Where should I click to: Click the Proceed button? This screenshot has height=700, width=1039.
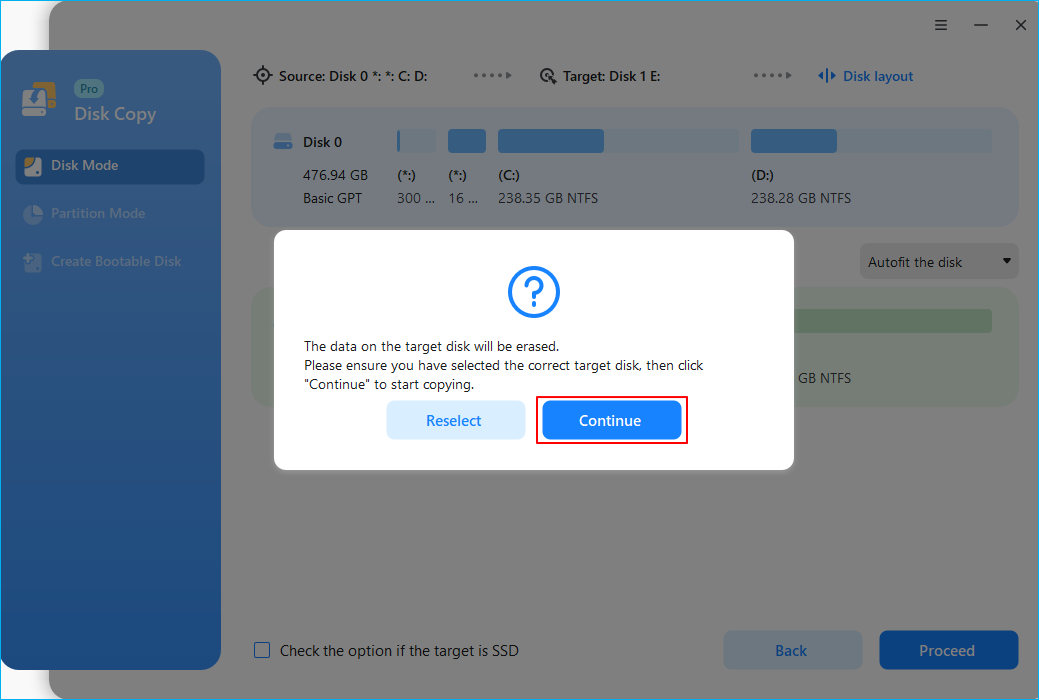947,650
